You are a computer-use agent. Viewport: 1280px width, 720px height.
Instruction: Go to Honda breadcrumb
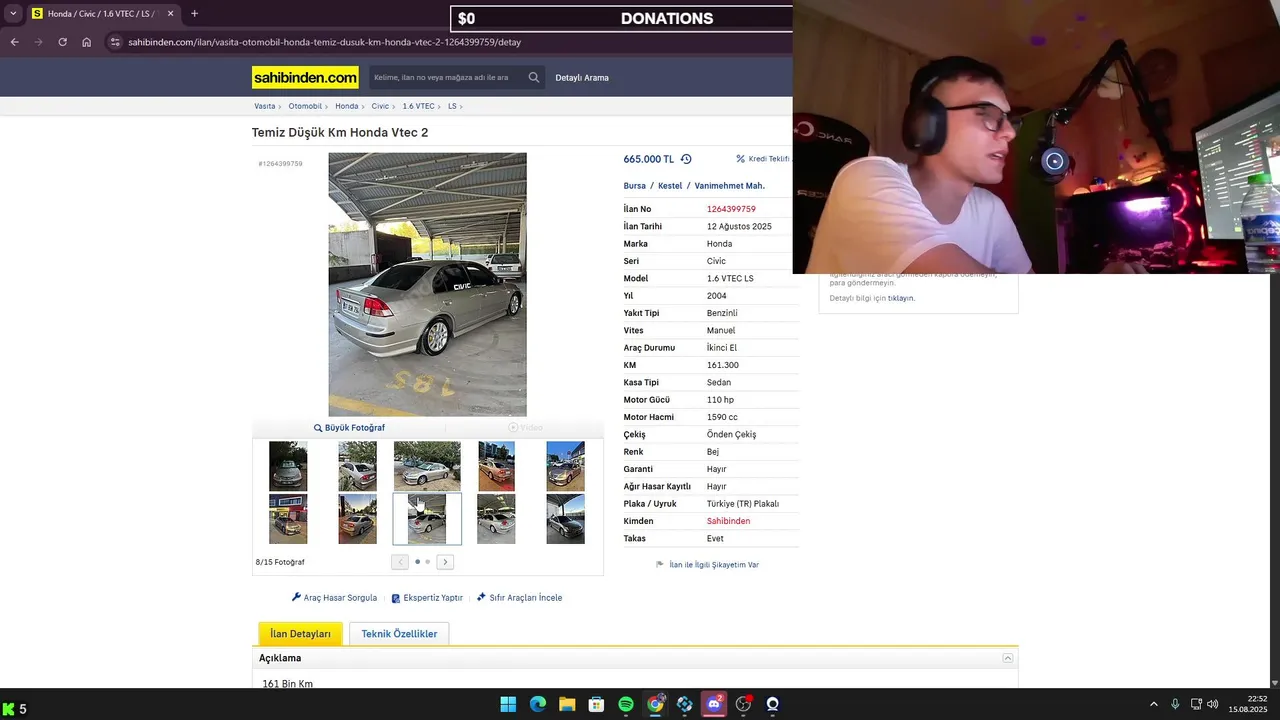click(346, 106)
